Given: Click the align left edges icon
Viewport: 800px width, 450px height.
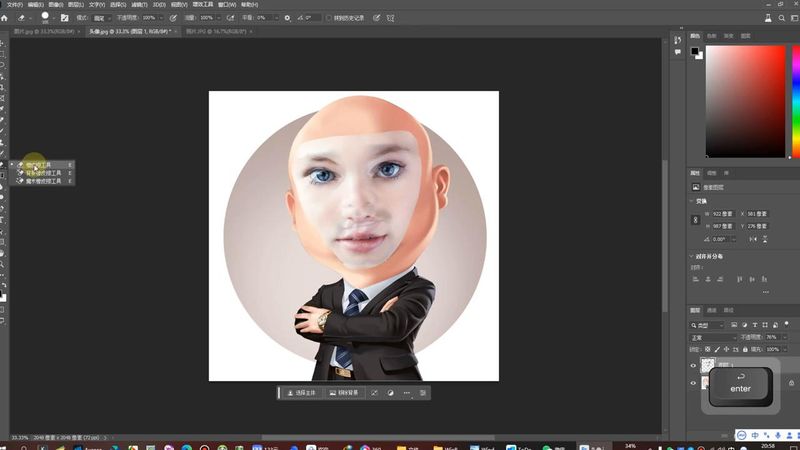Looking at the screenshot, I should [696, 280].
